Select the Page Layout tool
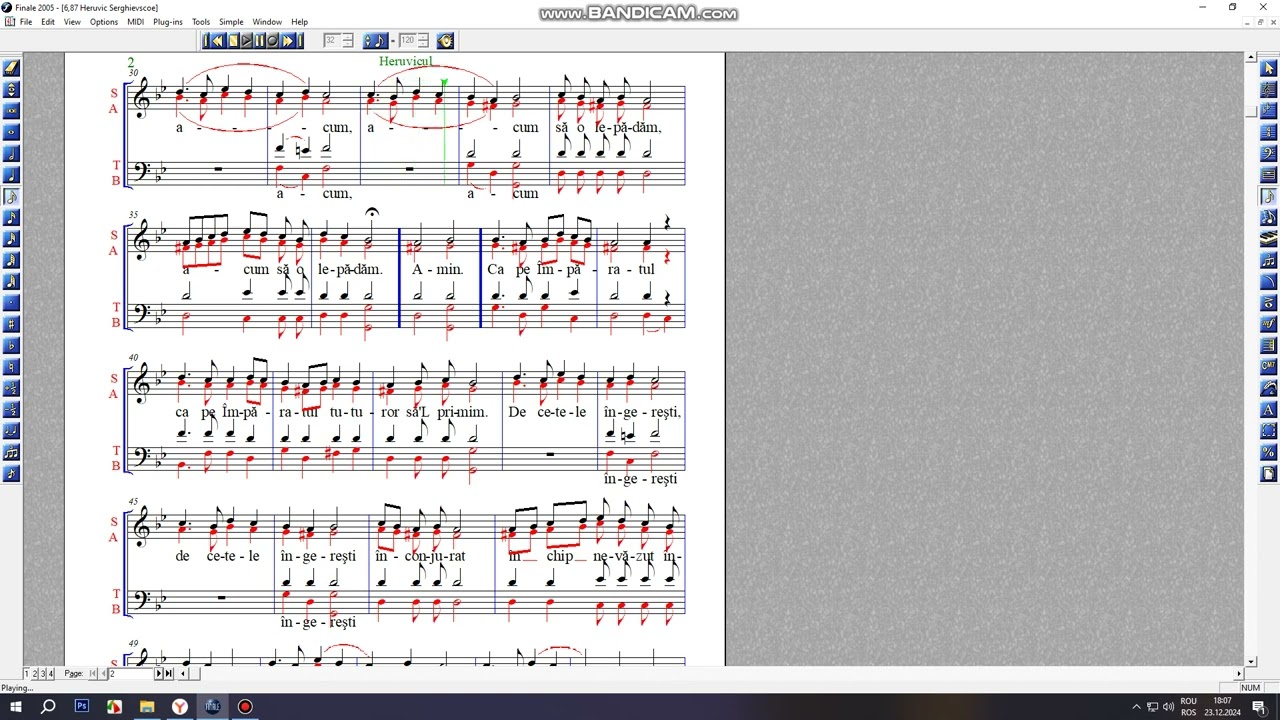This screenshot has width=1280, height=720. click(1268, 474)
